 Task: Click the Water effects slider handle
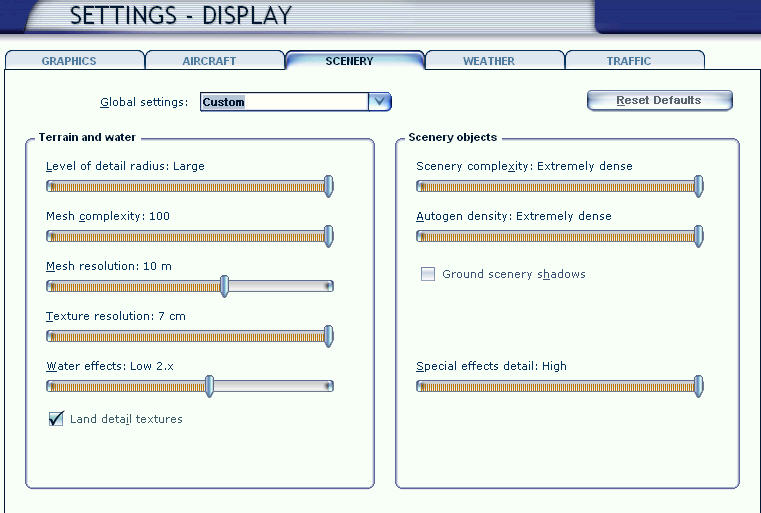pos(209,386)
